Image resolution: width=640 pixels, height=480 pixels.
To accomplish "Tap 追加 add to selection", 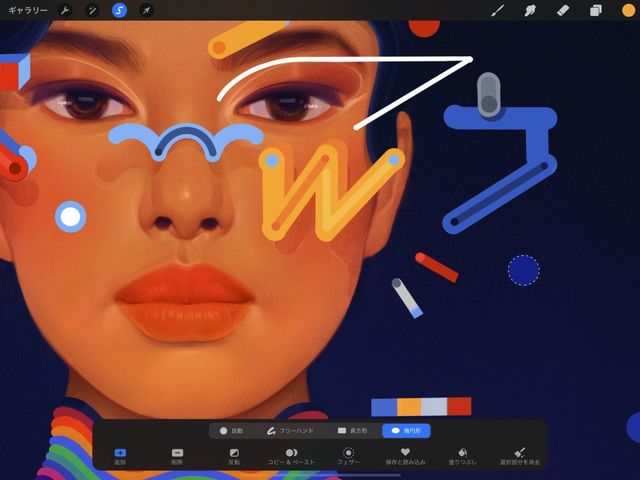I will pos(120,456).
